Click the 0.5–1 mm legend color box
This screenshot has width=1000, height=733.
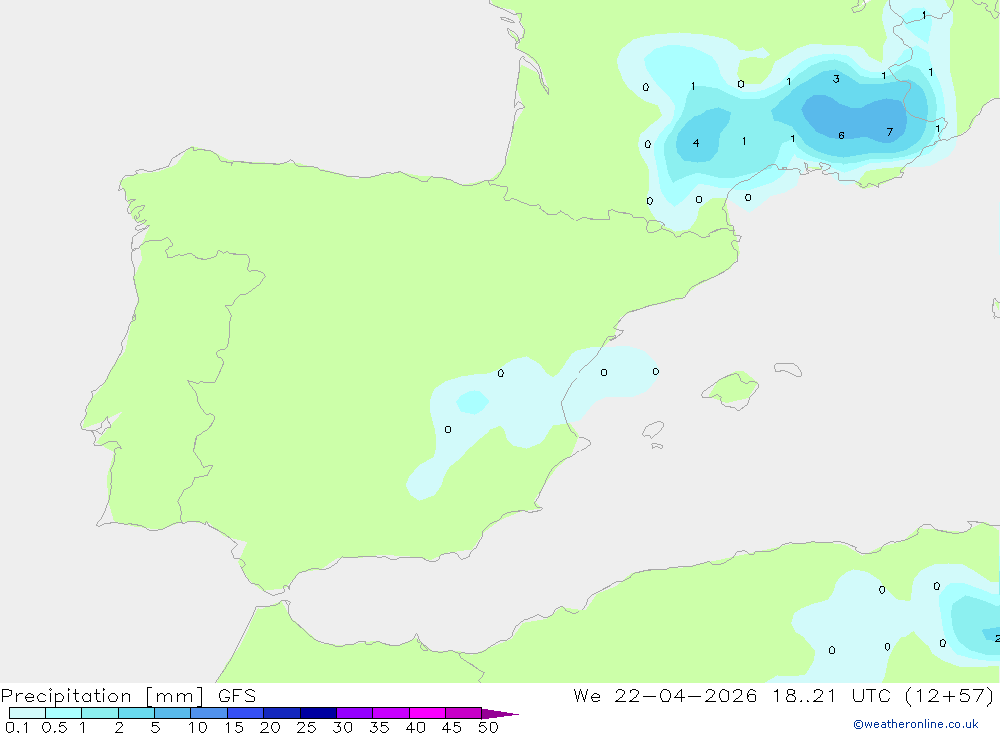click(63, 713)
